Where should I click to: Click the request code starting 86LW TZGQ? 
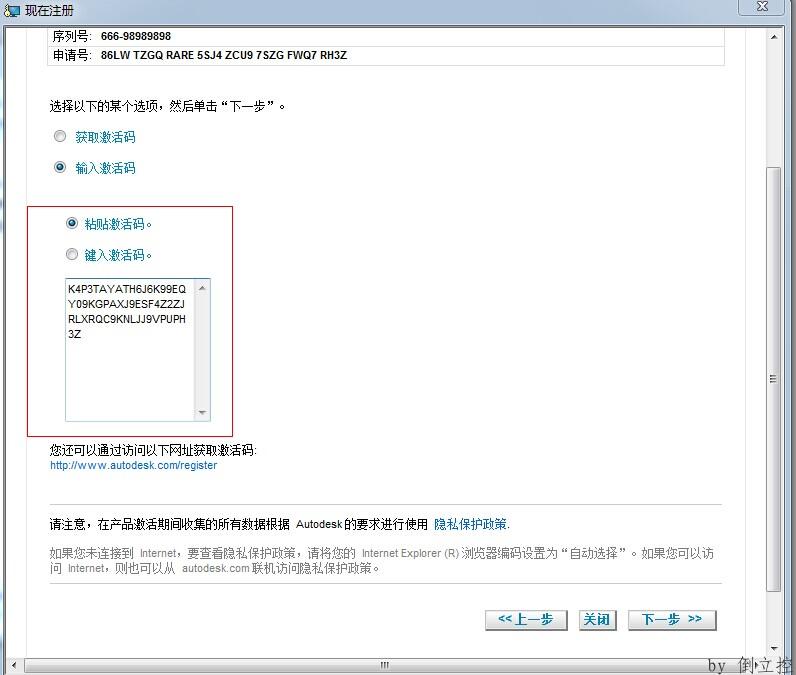224,55
